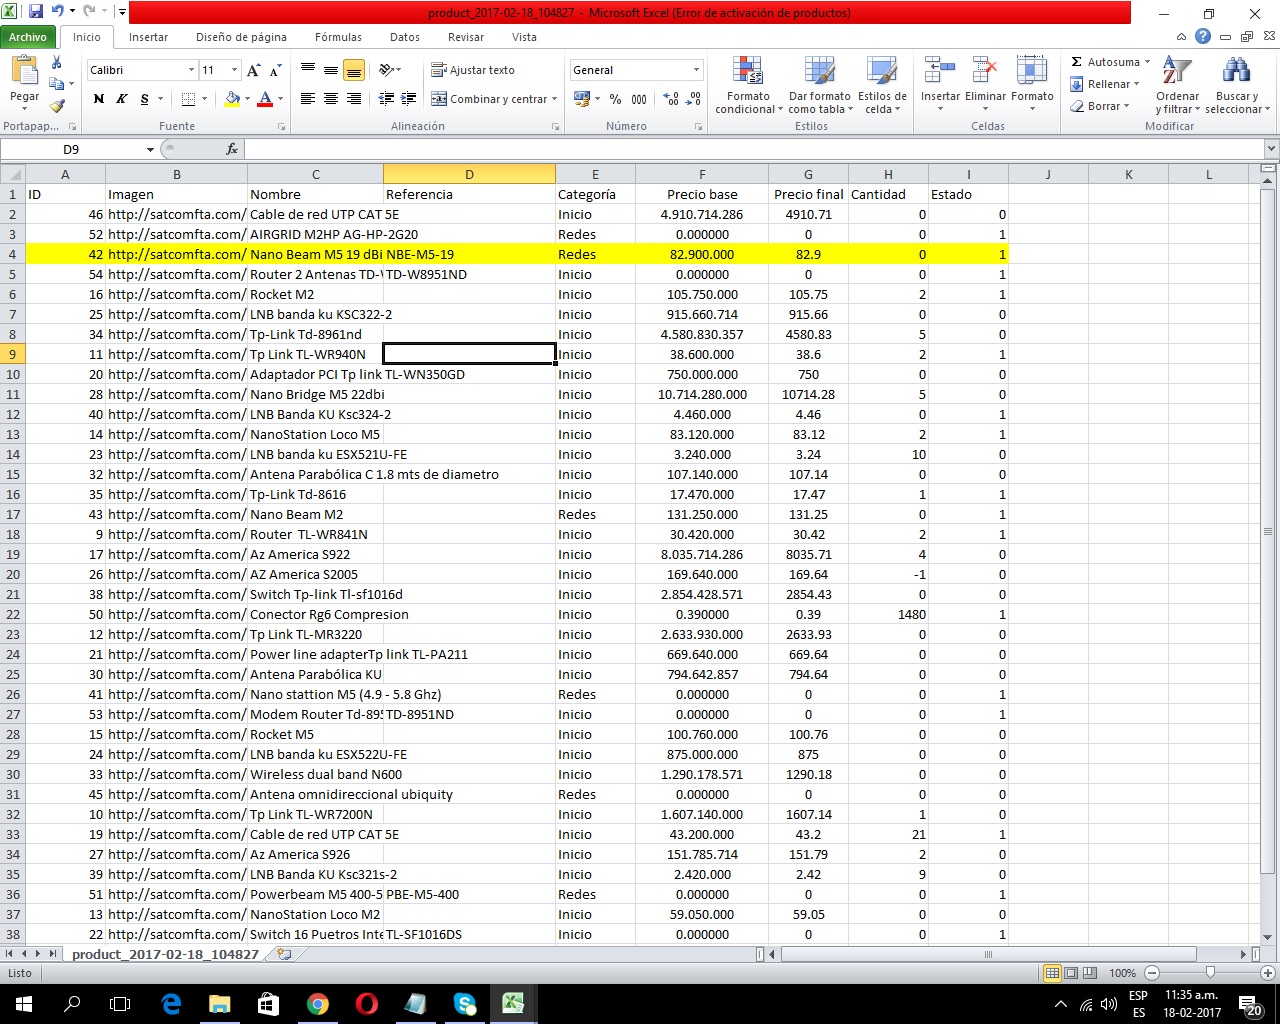The image size is (1280, 1024).
Task: Expand the formula bar
Action: click(1271, 149)
